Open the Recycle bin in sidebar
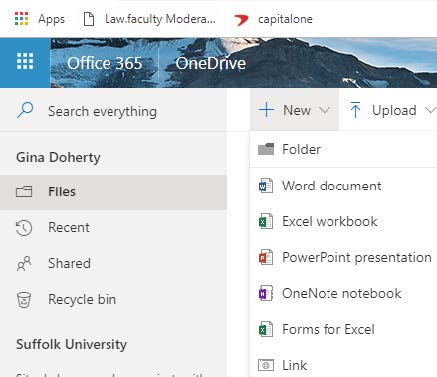The width and height of the screenshot is (437, 377). coord(113,300)
